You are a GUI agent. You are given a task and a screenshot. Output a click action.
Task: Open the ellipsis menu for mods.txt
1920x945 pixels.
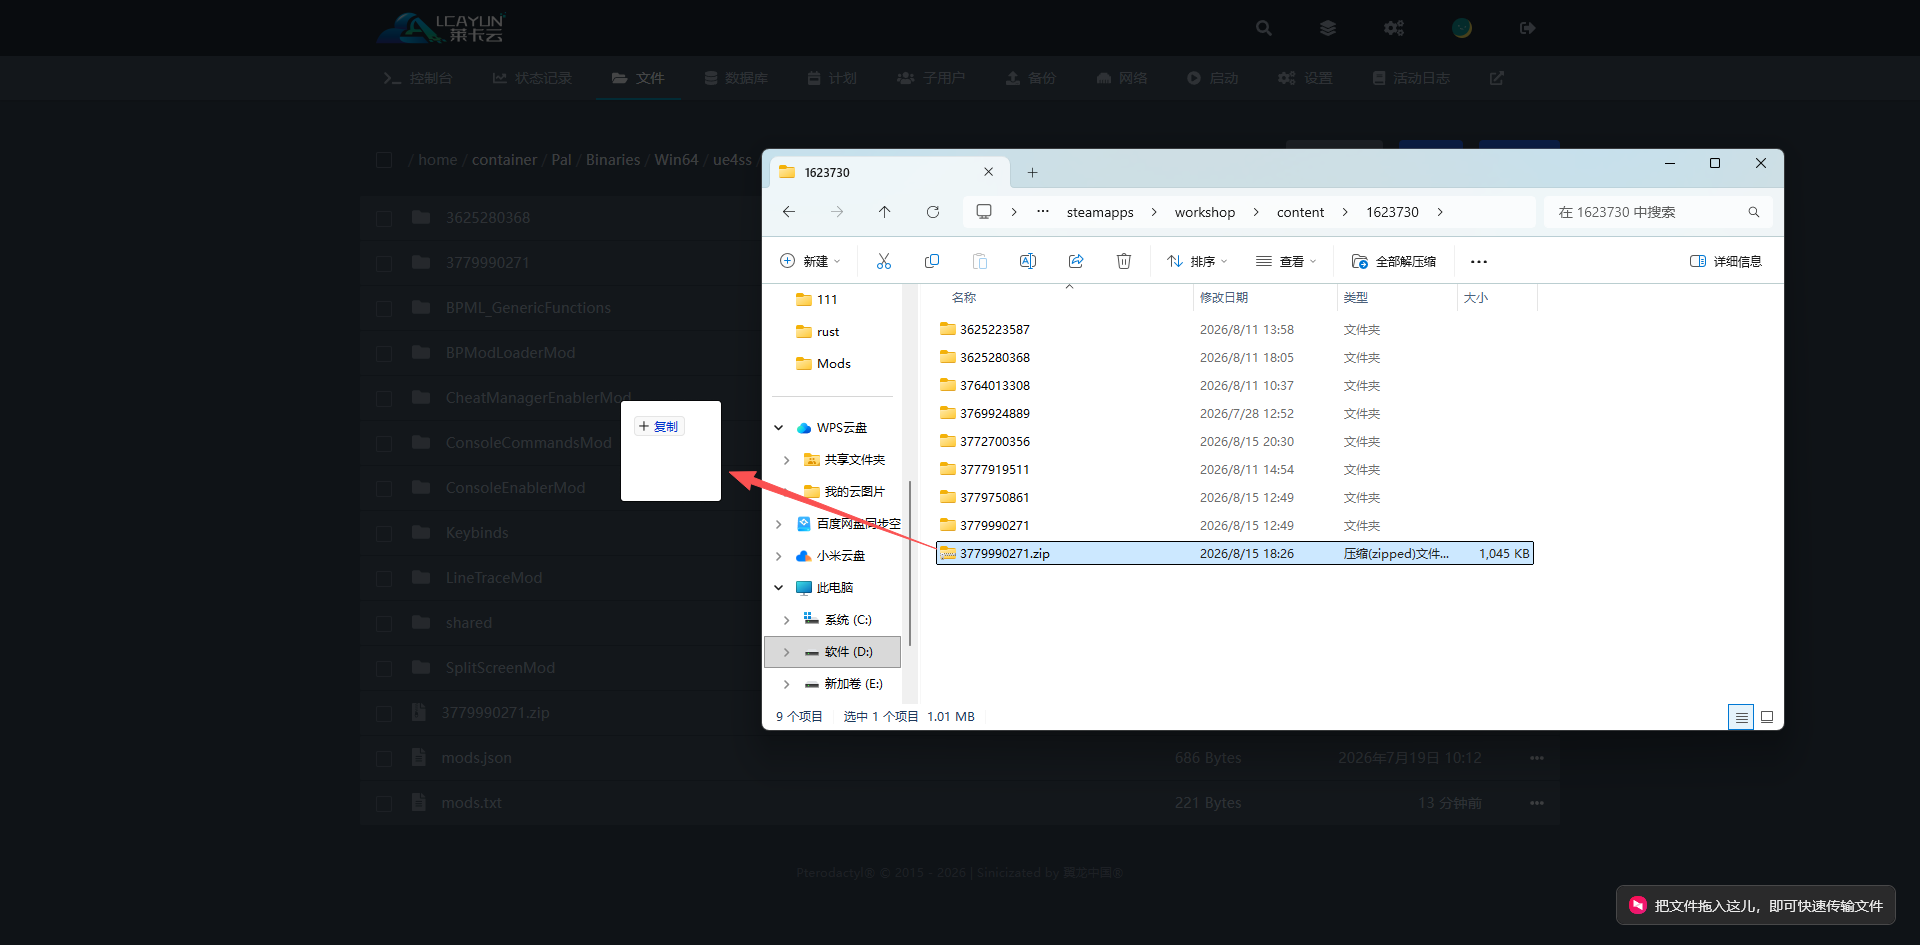[1537, 803]
